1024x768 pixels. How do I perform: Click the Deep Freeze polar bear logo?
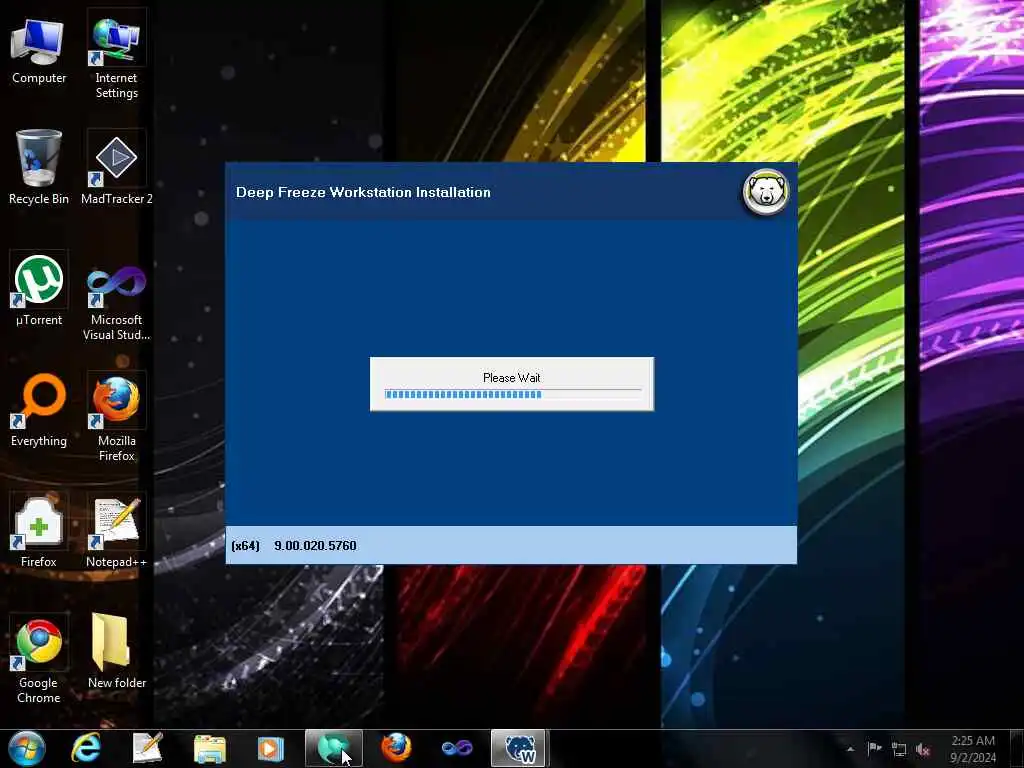pyautogui.click(x=766, y=192)
